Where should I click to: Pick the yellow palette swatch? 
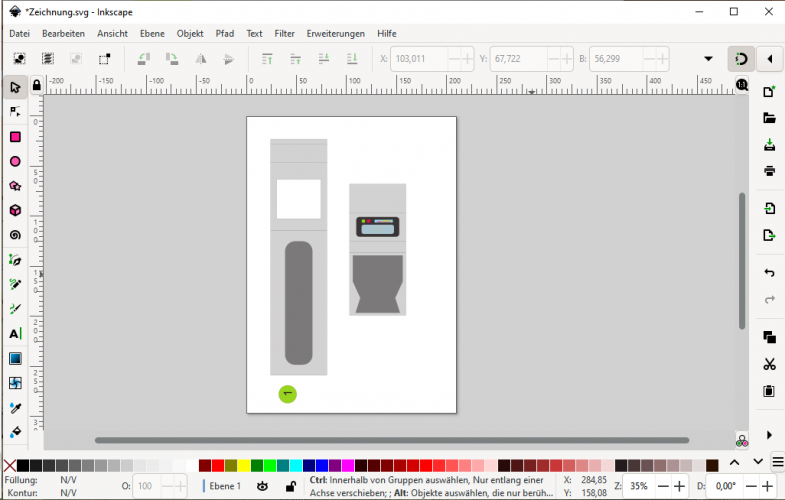tap(244, 466)
